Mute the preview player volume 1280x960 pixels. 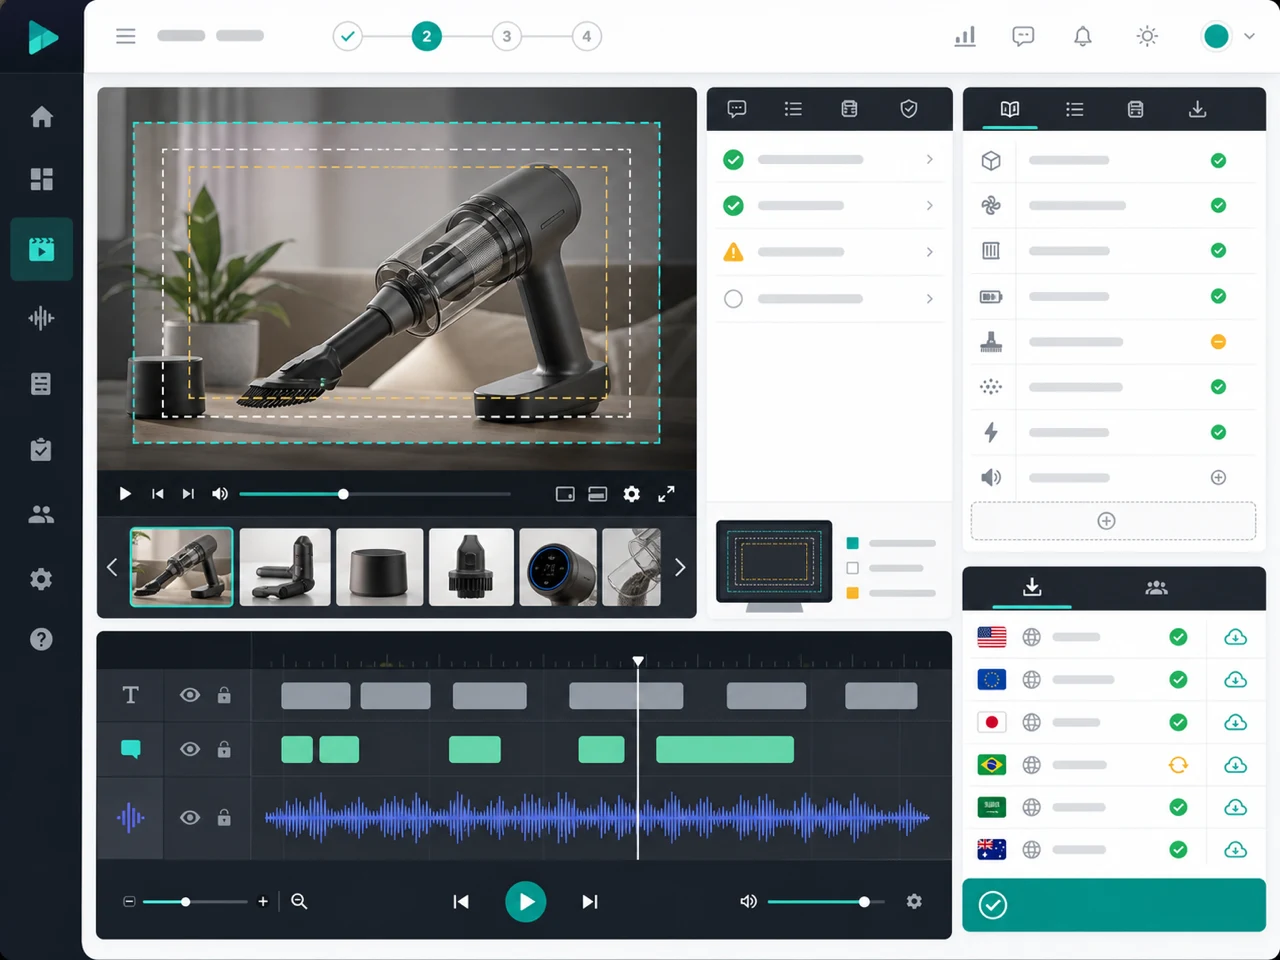[x=220, y=494]
